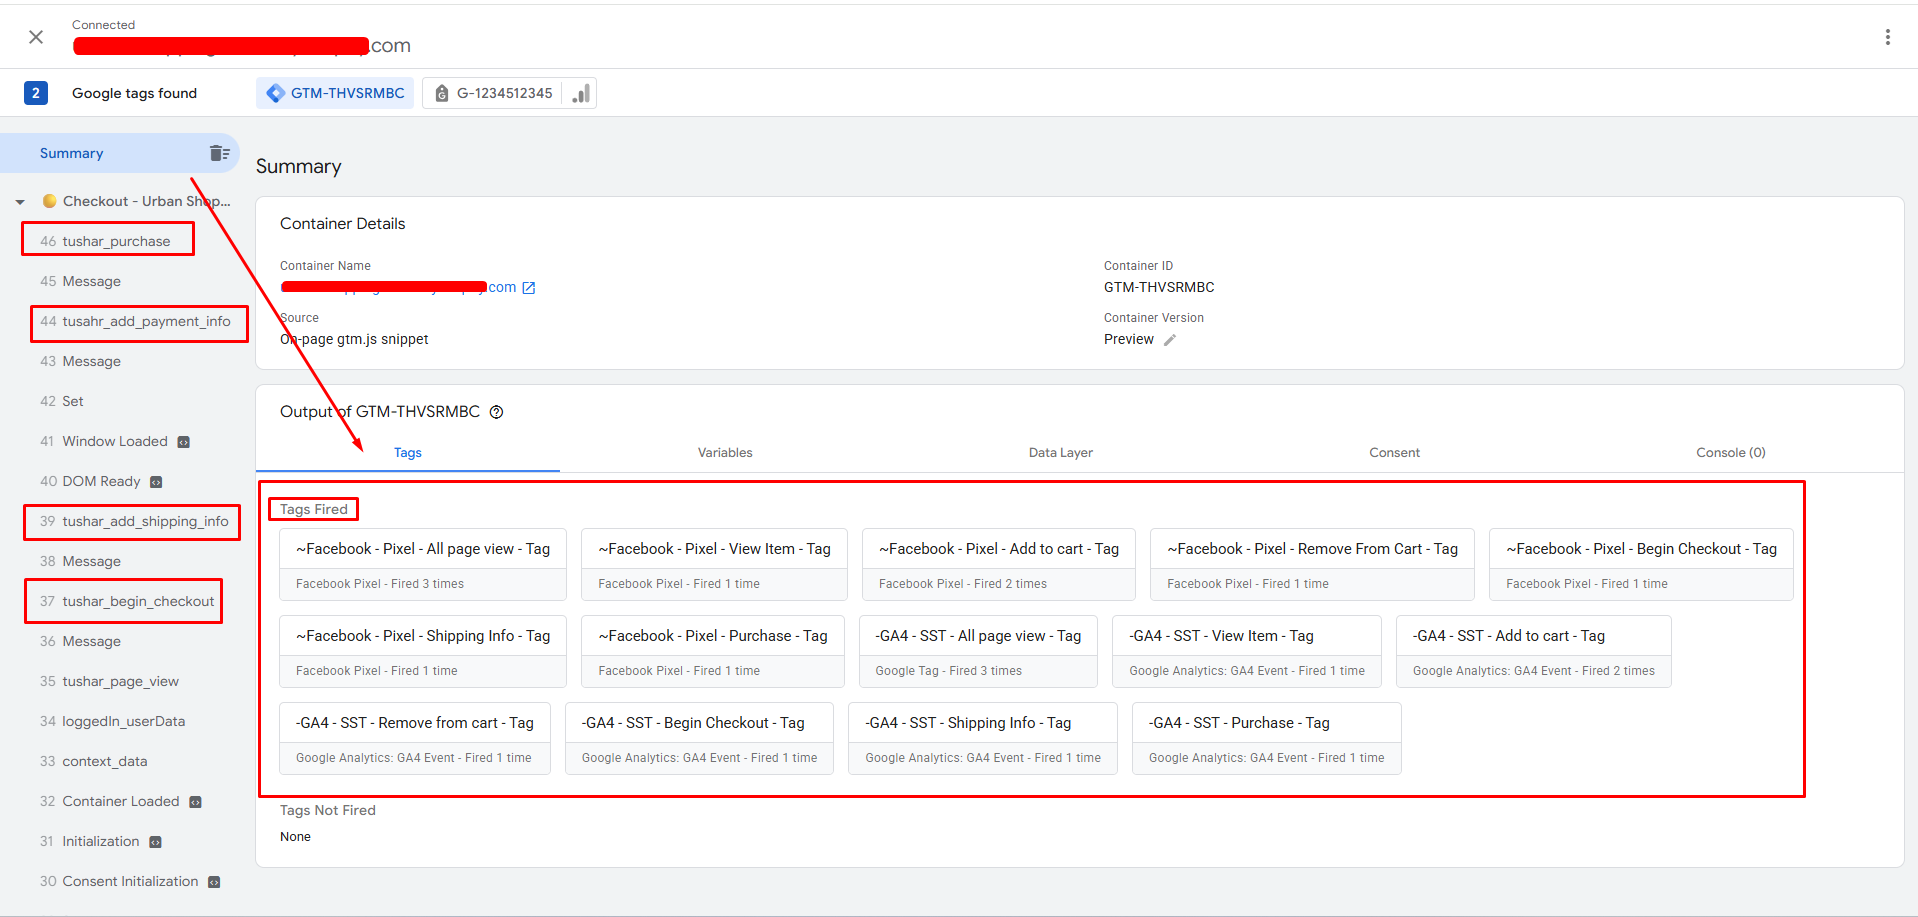The image size is (1918, 917).
Task: Click the code icon next to Window Loaded
Action: (x=183, y=442)
